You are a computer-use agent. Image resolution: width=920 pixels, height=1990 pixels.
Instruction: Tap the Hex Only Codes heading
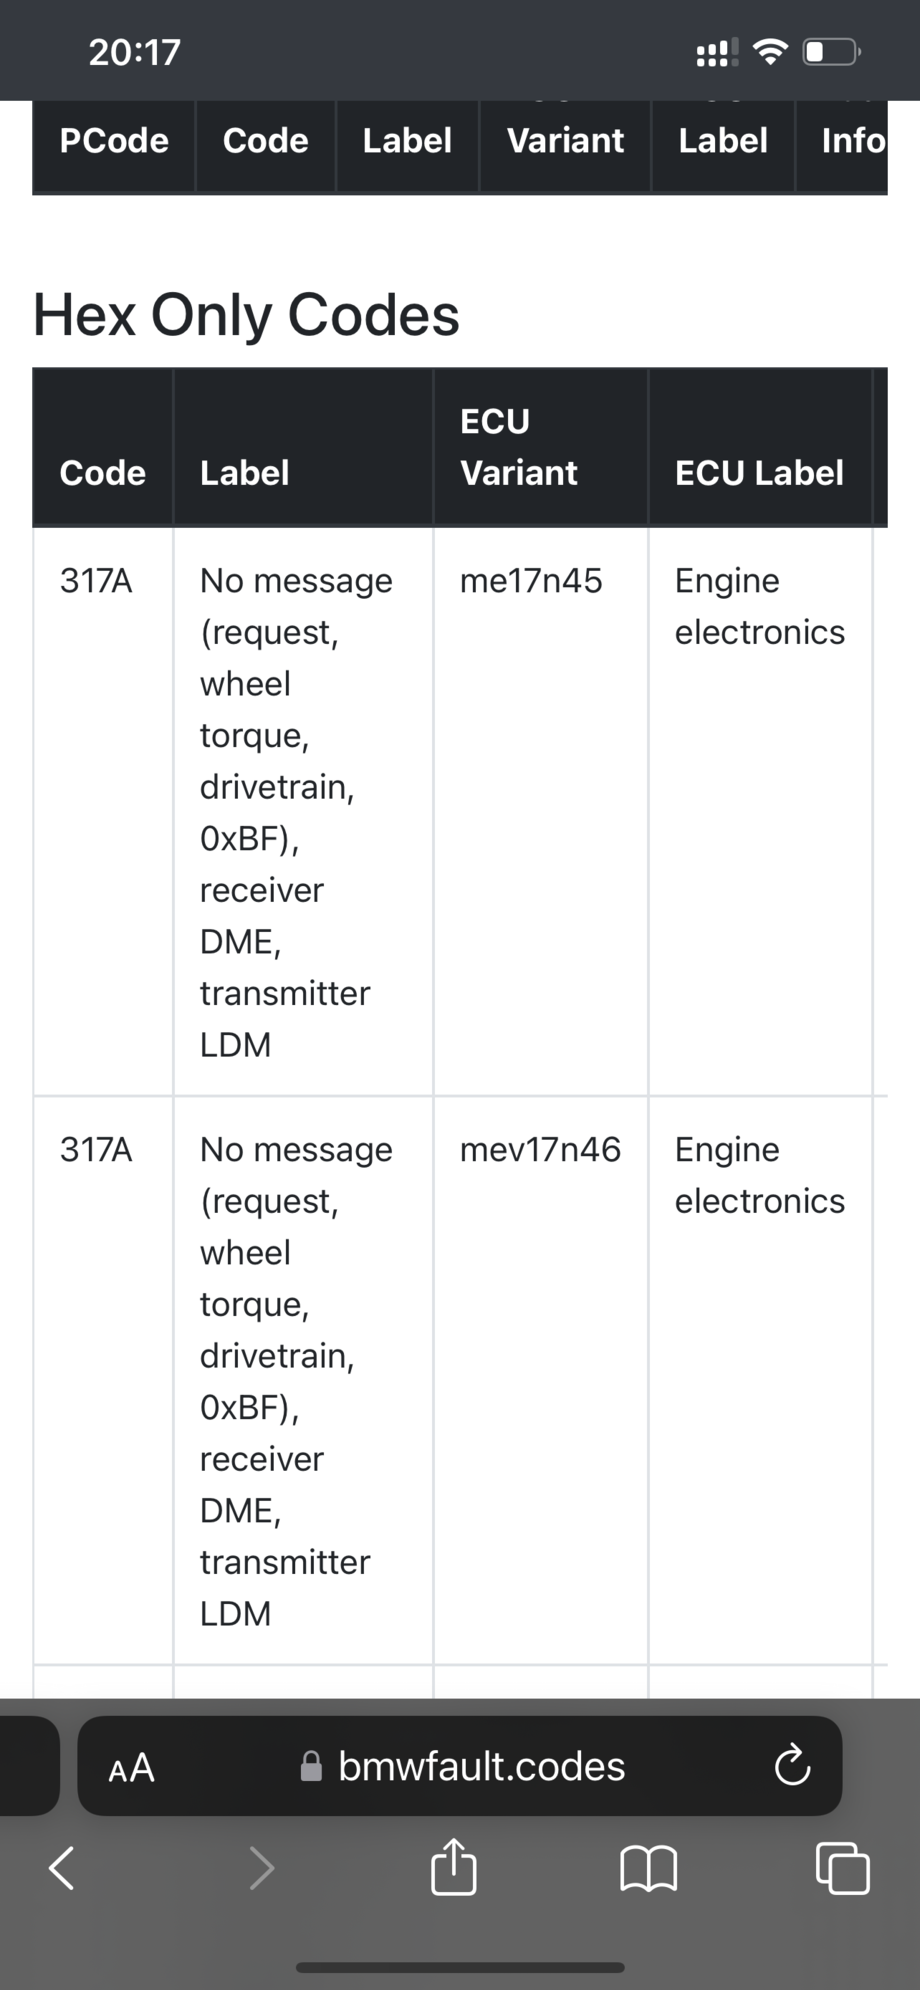point(246,315)
